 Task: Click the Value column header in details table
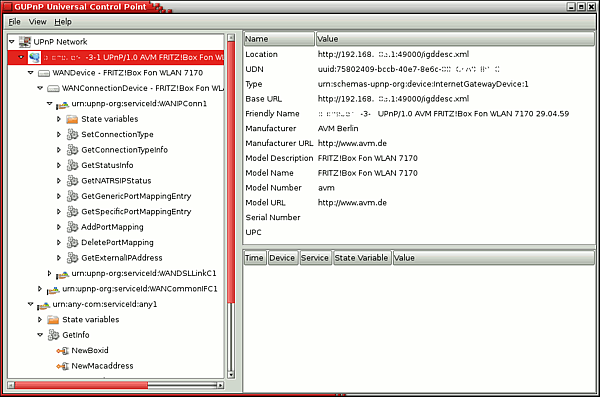click(455, 39)
